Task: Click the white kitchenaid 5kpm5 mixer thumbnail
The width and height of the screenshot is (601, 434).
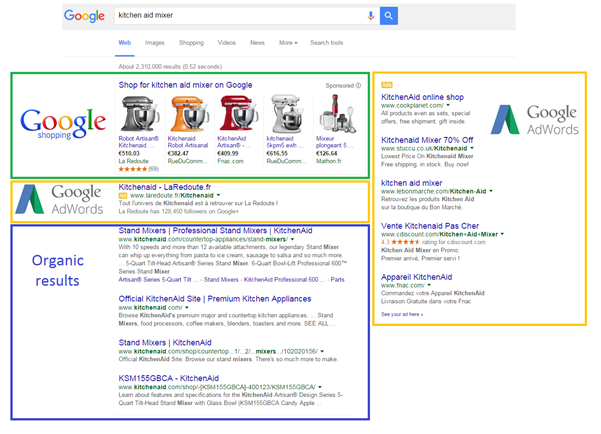Action: point(287,114)
